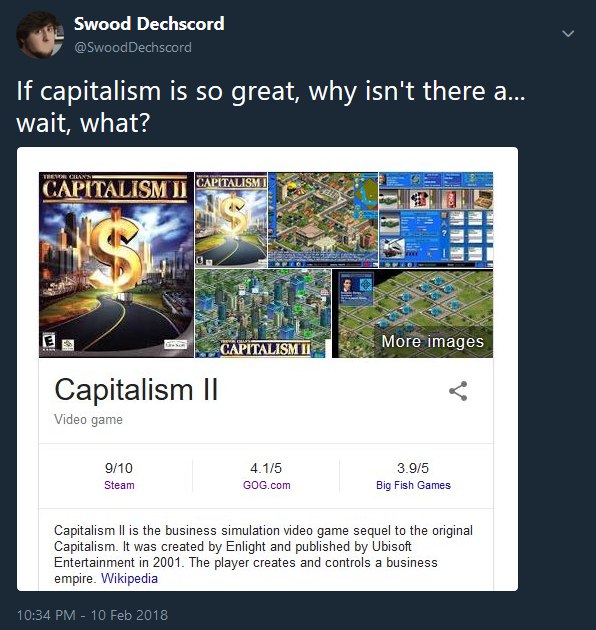Open the tweet options chevron dropdown
Screen dimensions: 596x630
point(568,34)
